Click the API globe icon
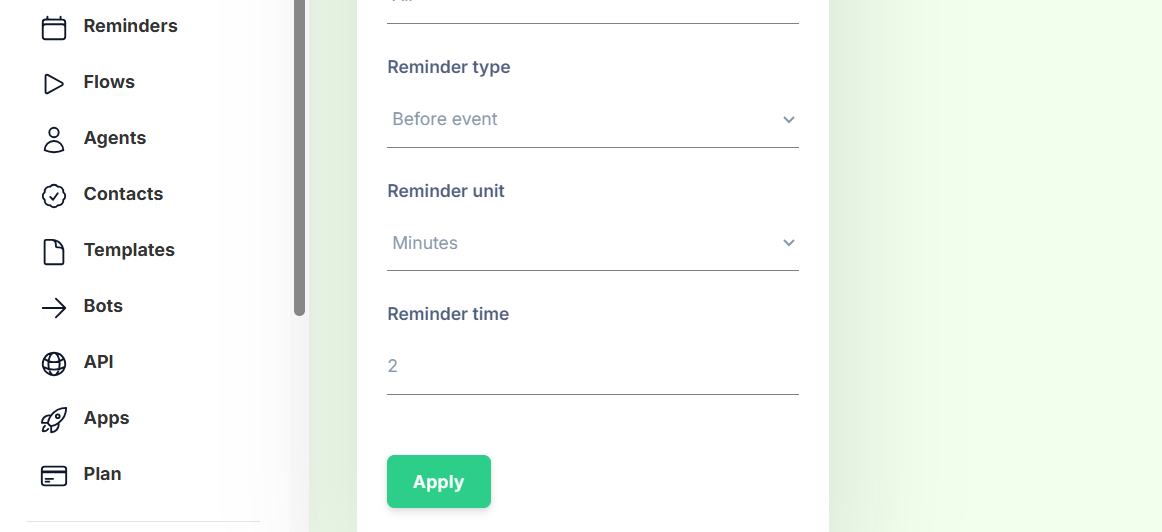The width and height of the screenshot is (1162, 532). coord(54,363)
